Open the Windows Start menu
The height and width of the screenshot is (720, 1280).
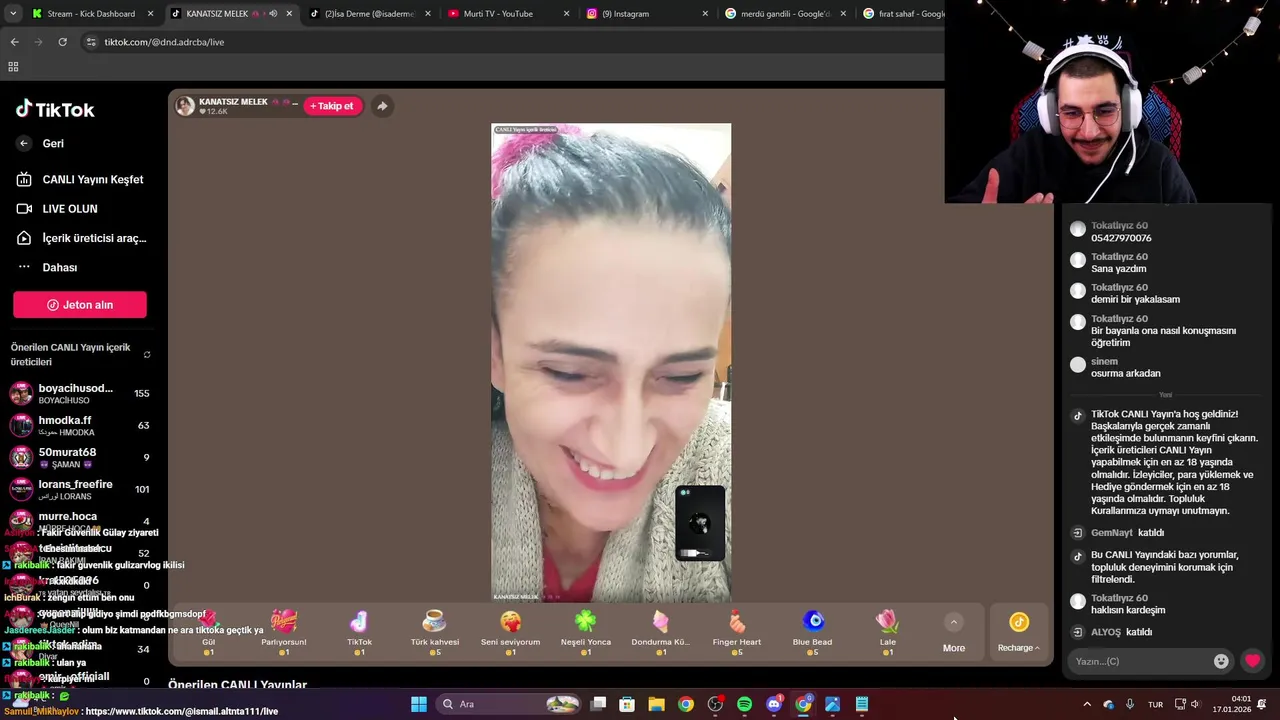(x=419, y=704)
